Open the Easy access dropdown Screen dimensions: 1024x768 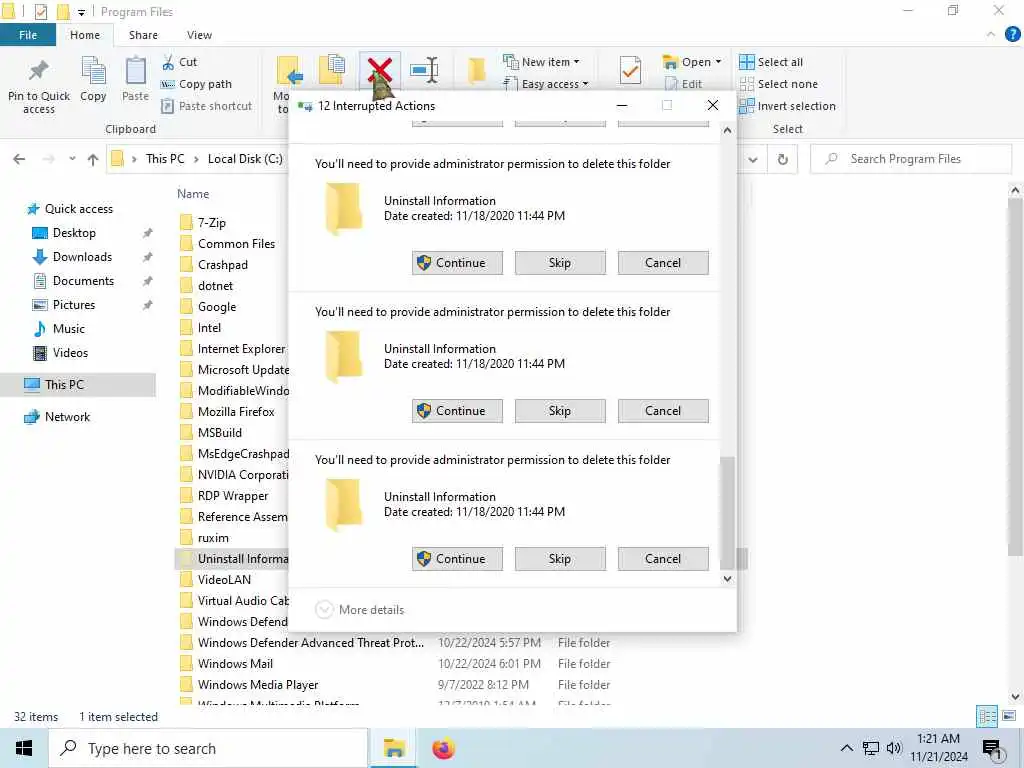(545, 84)
